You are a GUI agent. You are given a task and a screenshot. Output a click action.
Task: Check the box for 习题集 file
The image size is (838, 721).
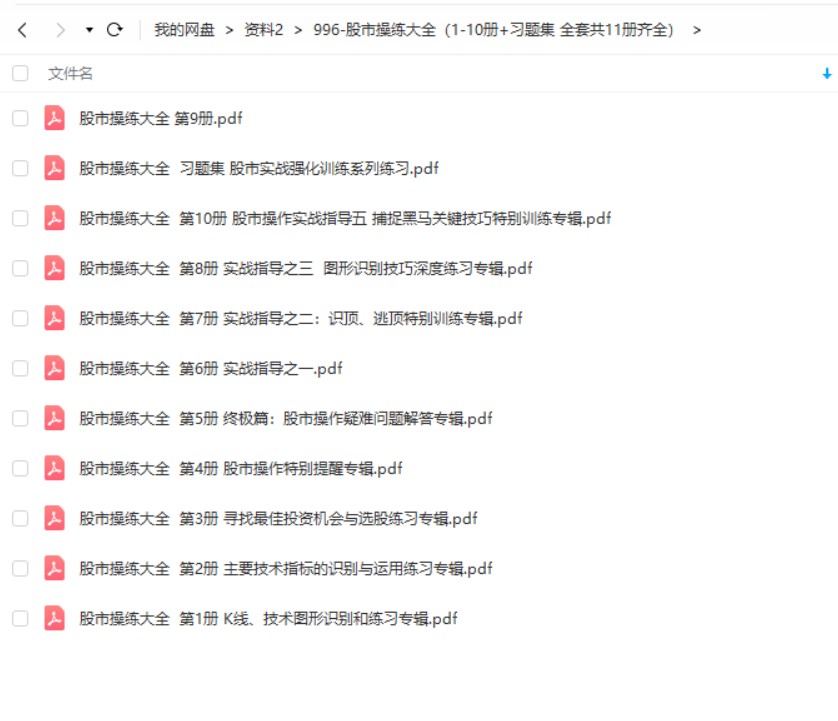coord(20,168)
